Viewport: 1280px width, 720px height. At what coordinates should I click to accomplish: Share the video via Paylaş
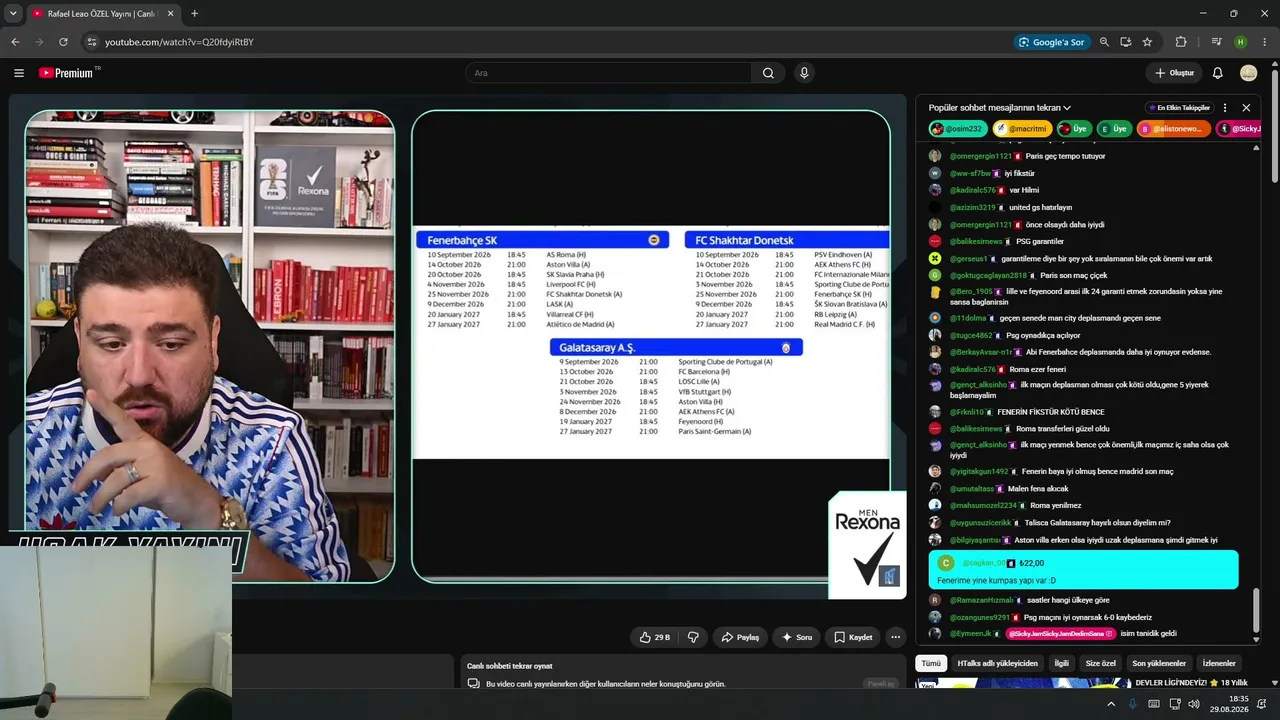click(x=740, y=637)
